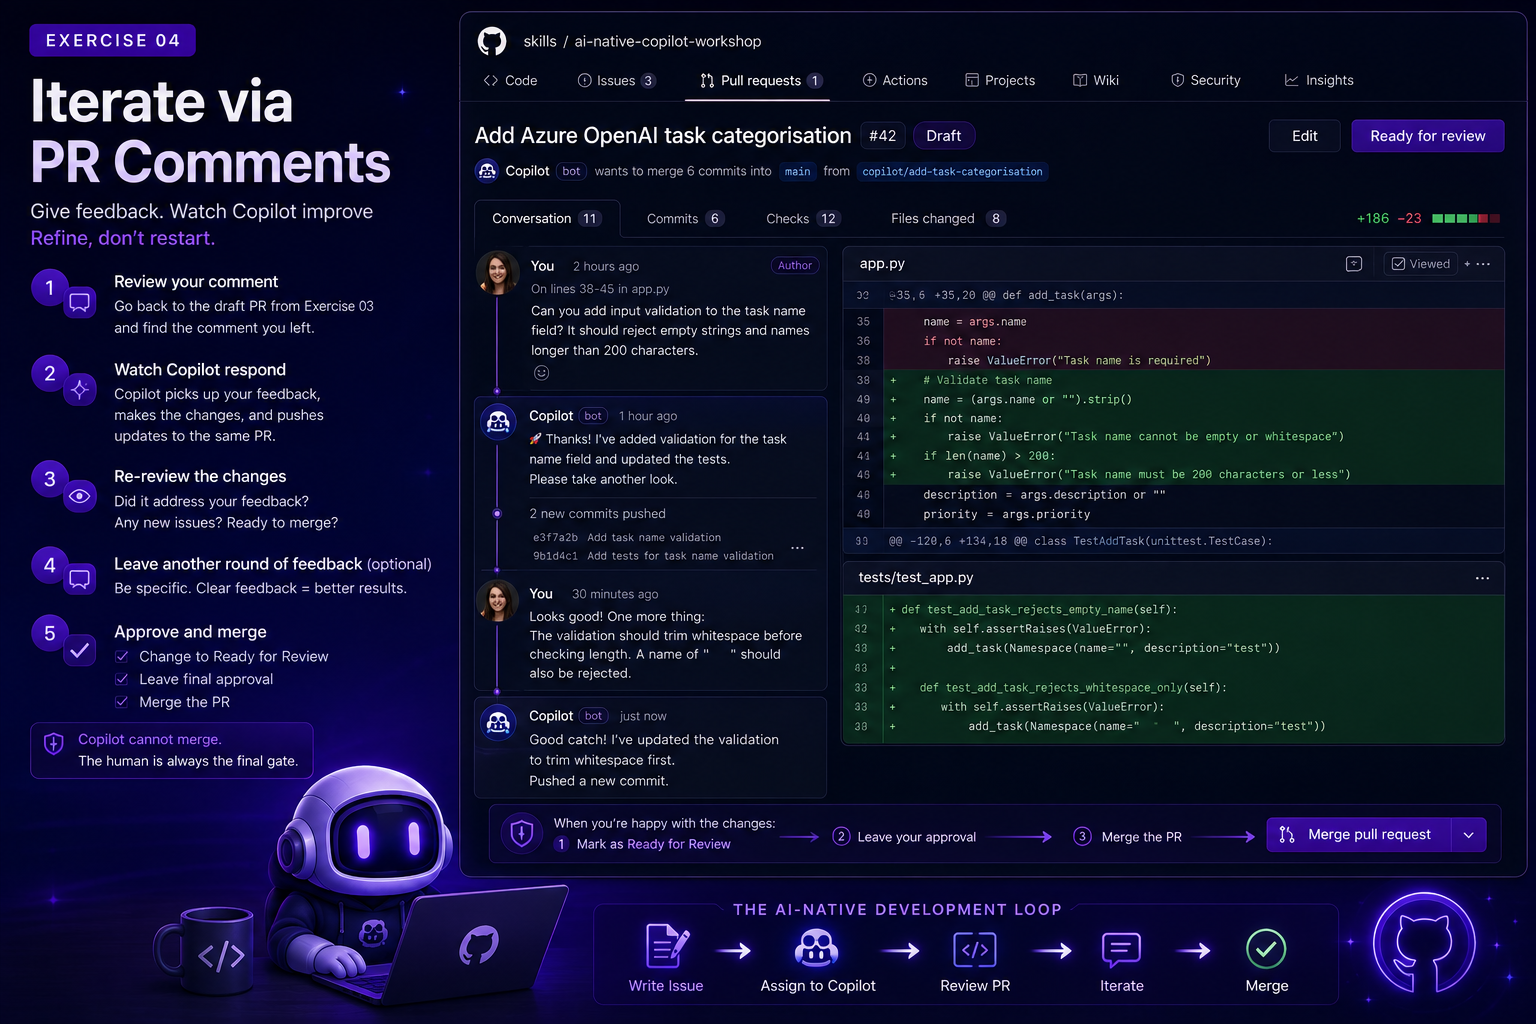Click Copilot's avatar on the '1 hour ago' reply

click(x=498, y=422)
